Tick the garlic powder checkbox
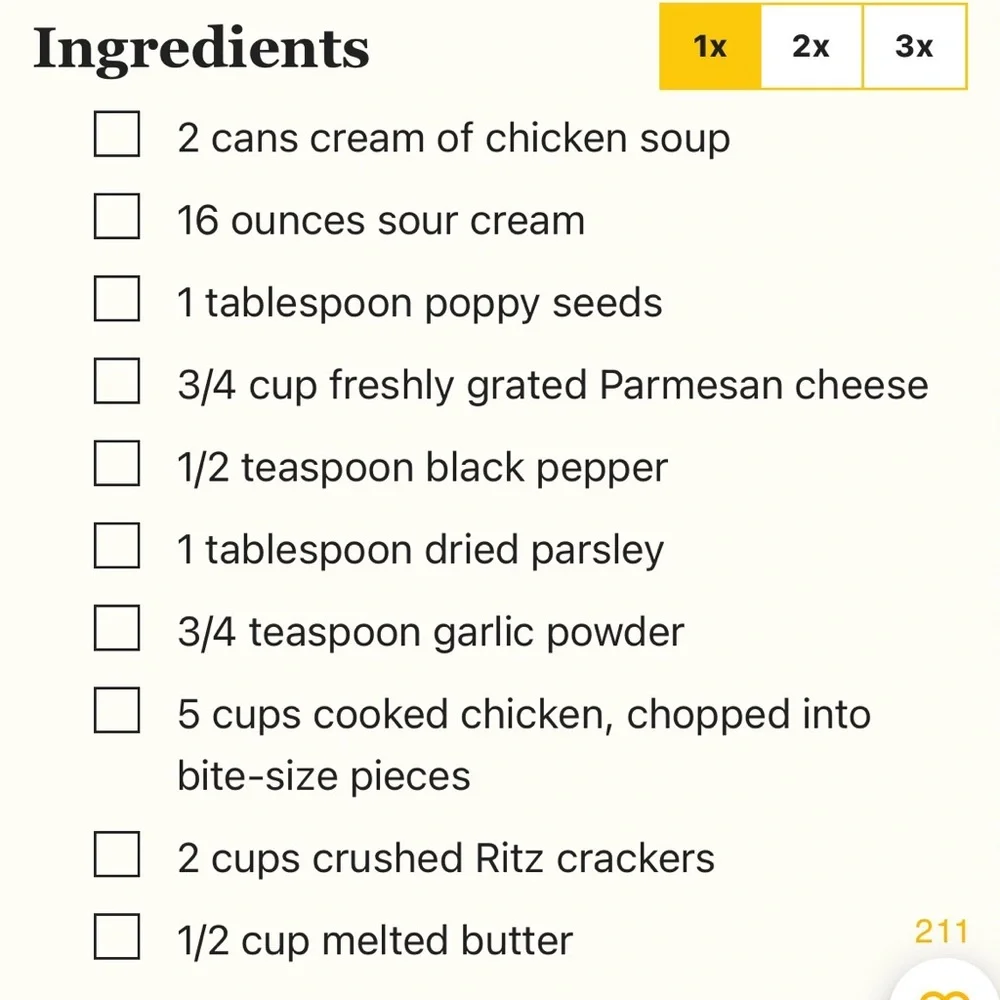This screenshot has width=1000, height=1000. click(117, 628)
